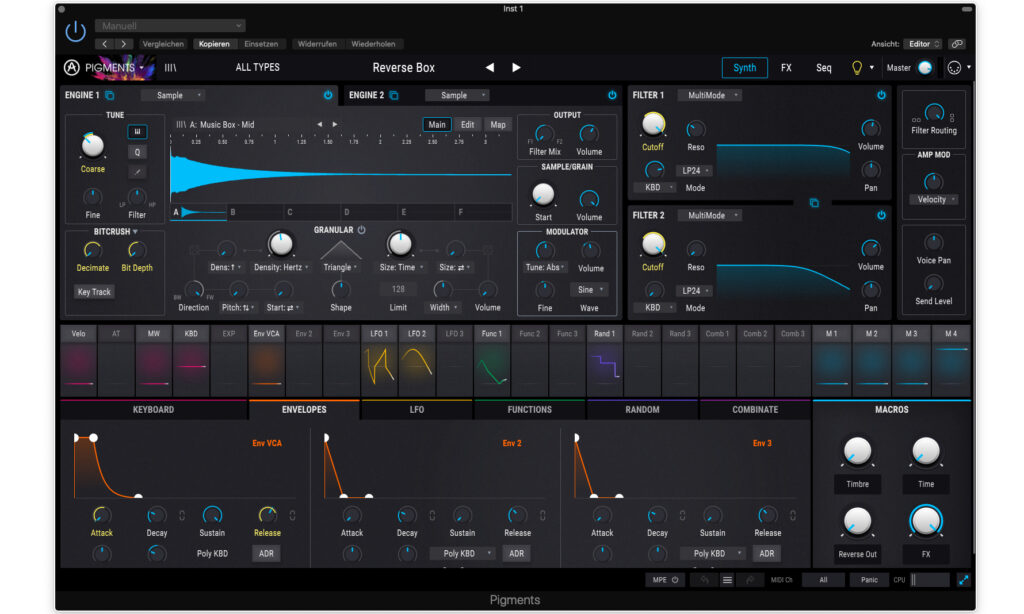The height and width of the screenshot is (614, 1024).
Task: Click the Master volume knob
Action: pyautogui.click(x=925, y=67)
